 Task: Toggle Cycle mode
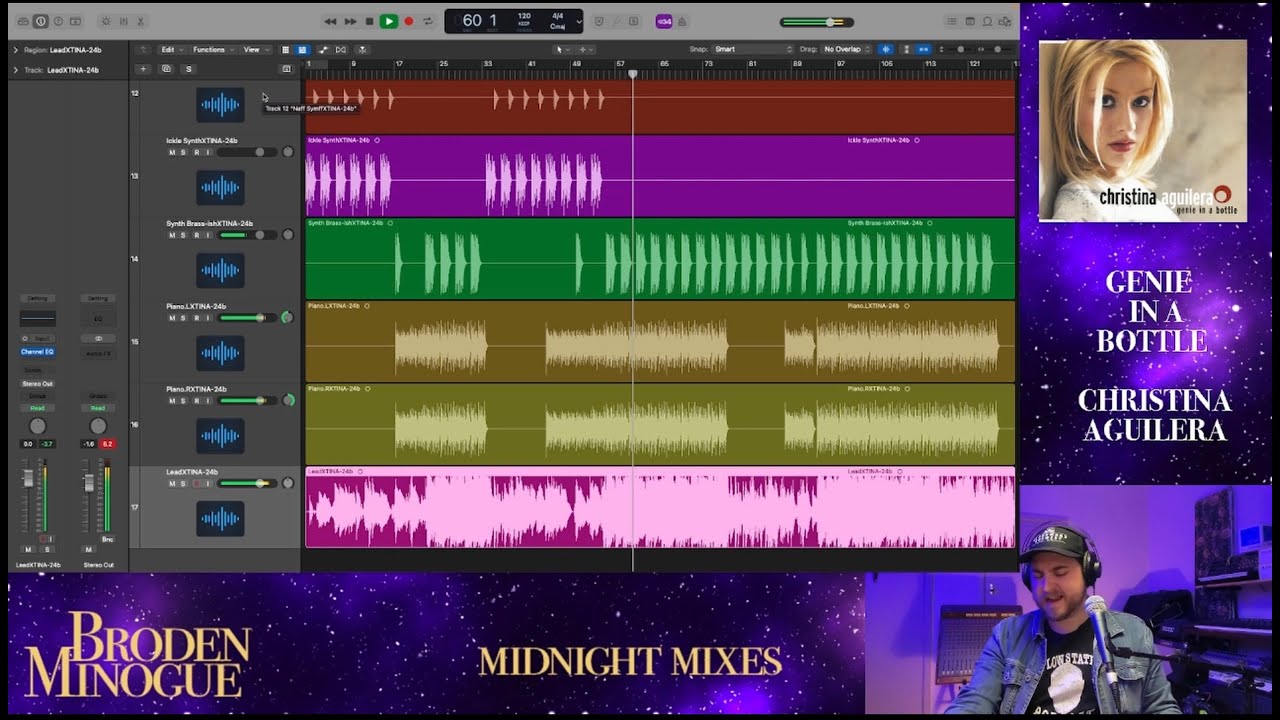[428, 21]
